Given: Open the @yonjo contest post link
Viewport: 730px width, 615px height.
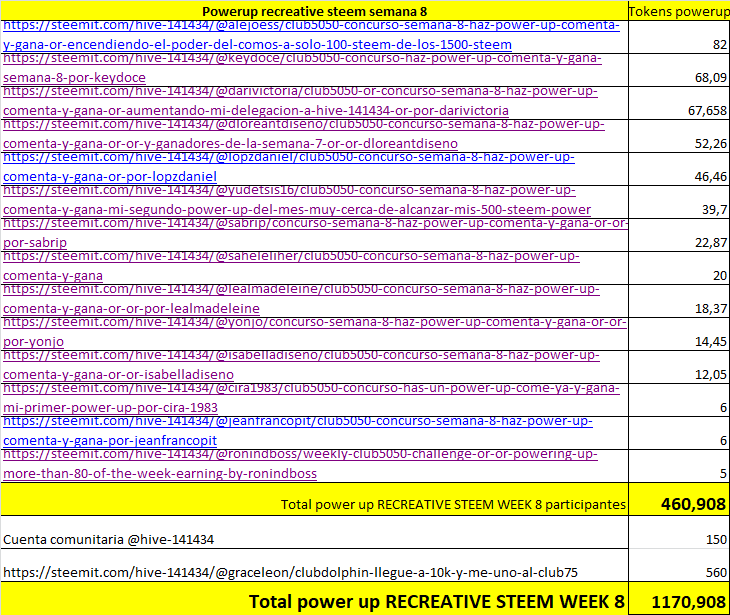Looking at the screenshot, I should pyautogui.click(x=315, y=332).
